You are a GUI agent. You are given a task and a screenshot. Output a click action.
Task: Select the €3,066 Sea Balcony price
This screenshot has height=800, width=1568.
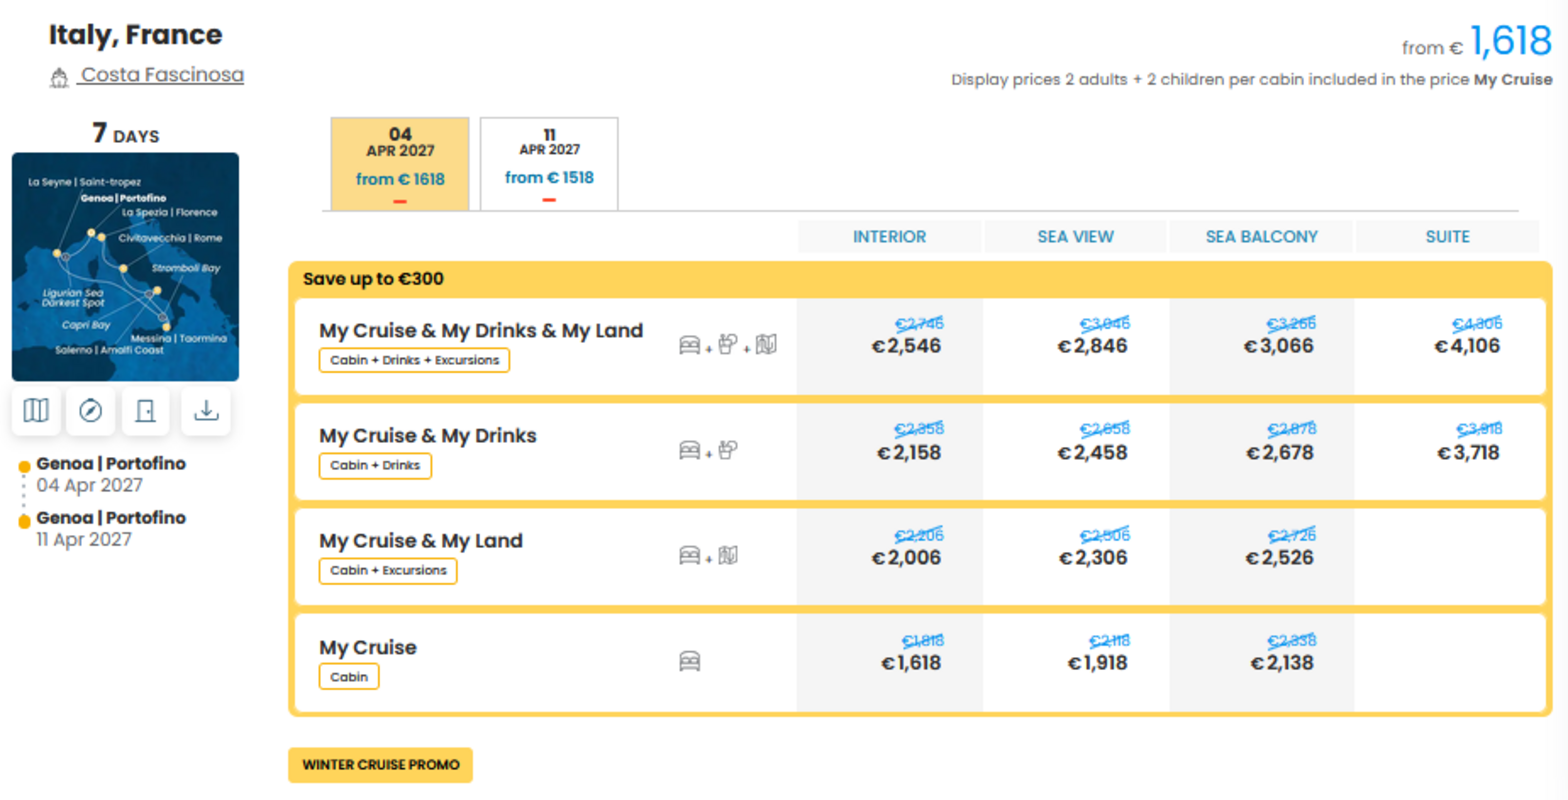point(1279,346)
